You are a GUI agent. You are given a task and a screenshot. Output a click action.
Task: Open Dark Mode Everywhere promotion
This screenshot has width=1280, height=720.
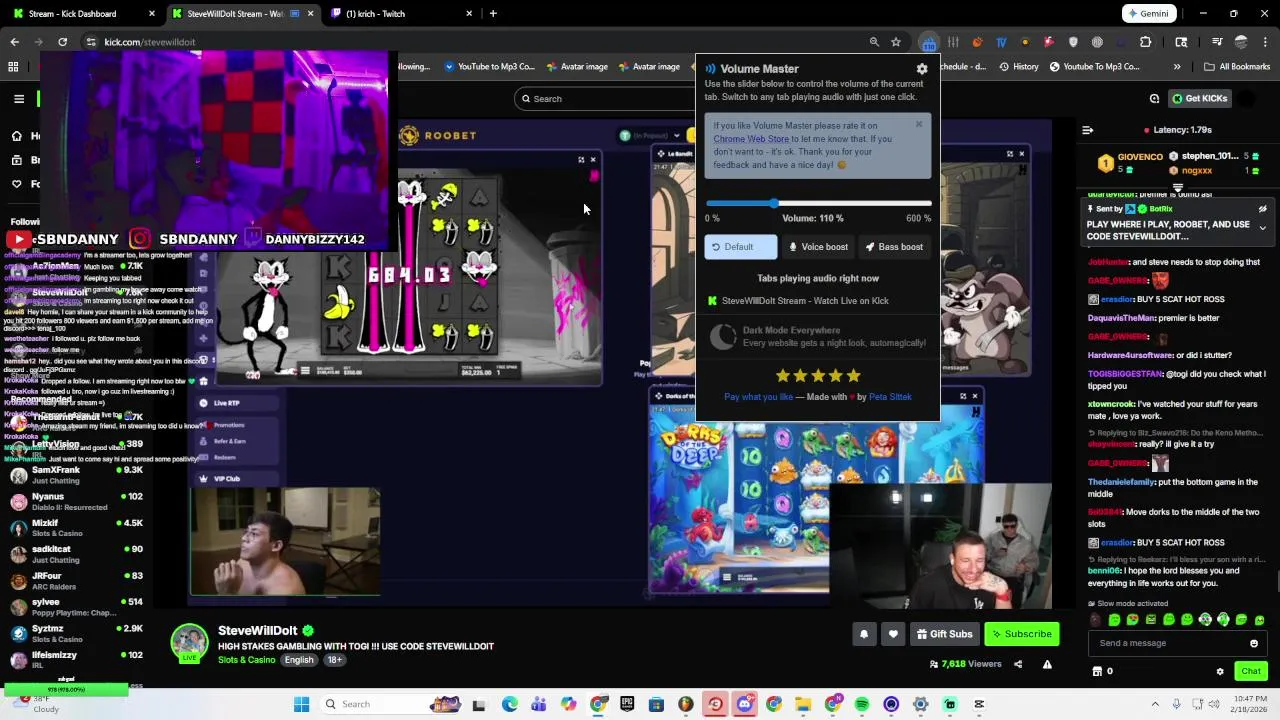[x=818, y=337]
